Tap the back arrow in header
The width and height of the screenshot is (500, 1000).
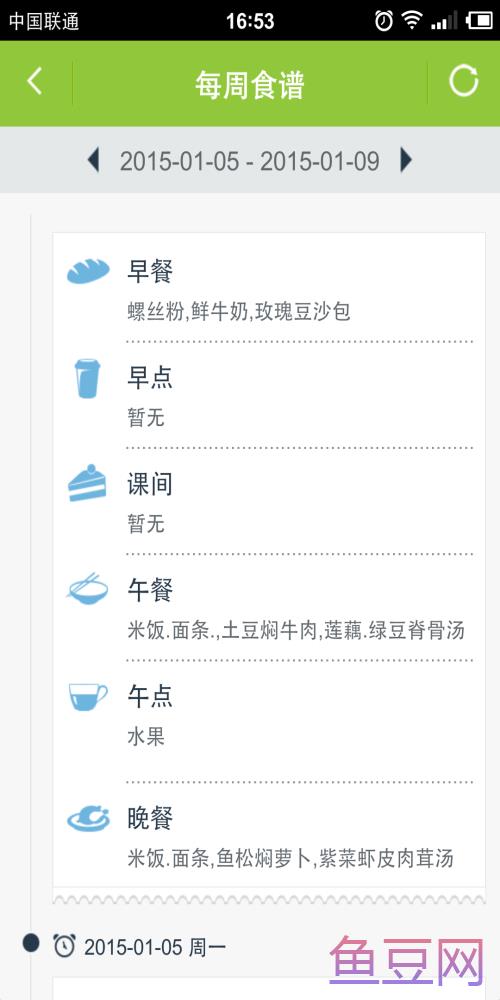[34, 82]
